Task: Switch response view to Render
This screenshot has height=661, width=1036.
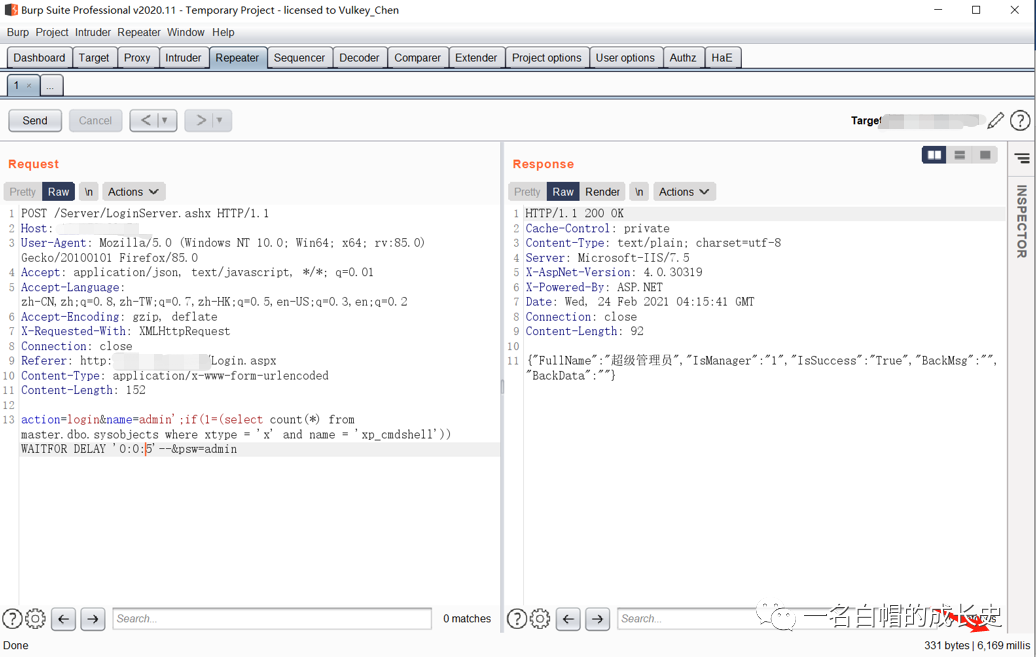Action: [603, 192]
